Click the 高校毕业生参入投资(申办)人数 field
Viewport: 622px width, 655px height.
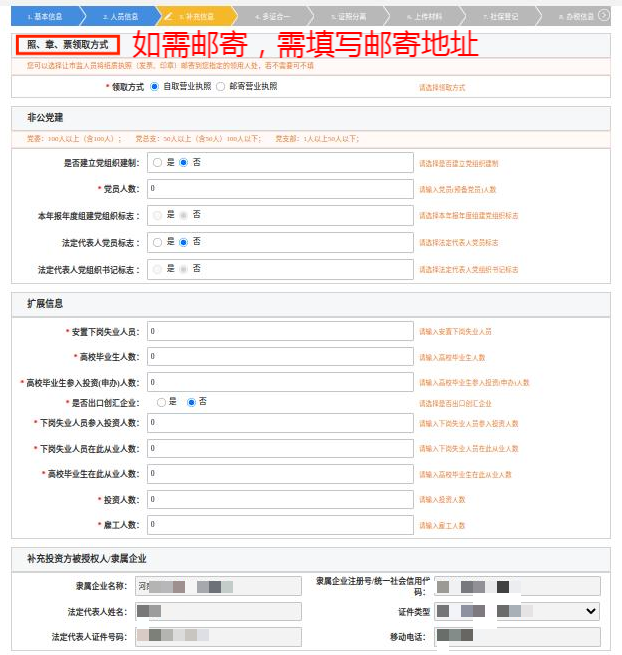(280, 382)
